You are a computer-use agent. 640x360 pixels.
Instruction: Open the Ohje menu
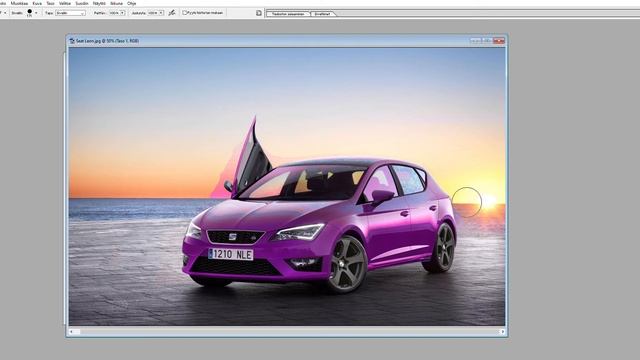[131, 3]
